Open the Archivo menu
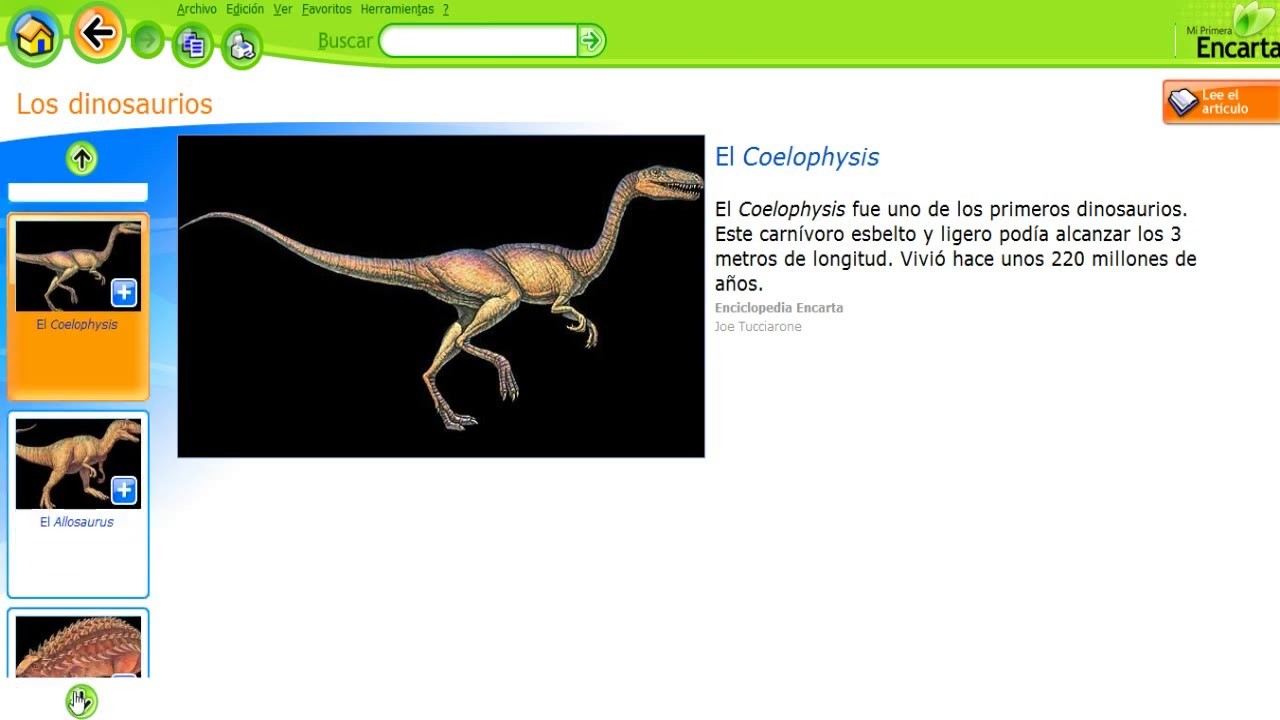The width and height of the screenshot is (1280, 720). (x=197, y=9)
